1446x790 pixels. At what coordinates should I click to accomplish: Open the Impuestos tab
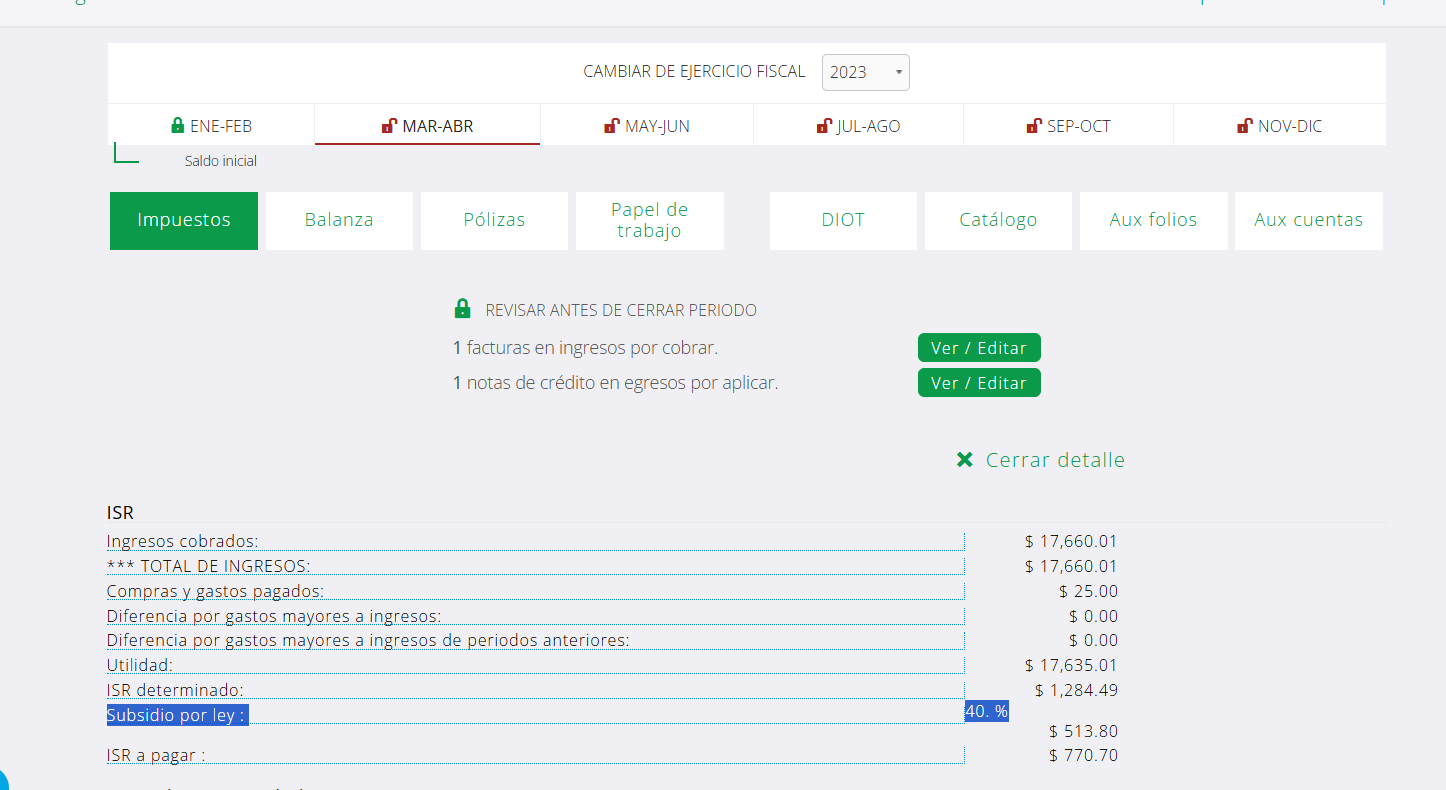click(x=184, y=220)
